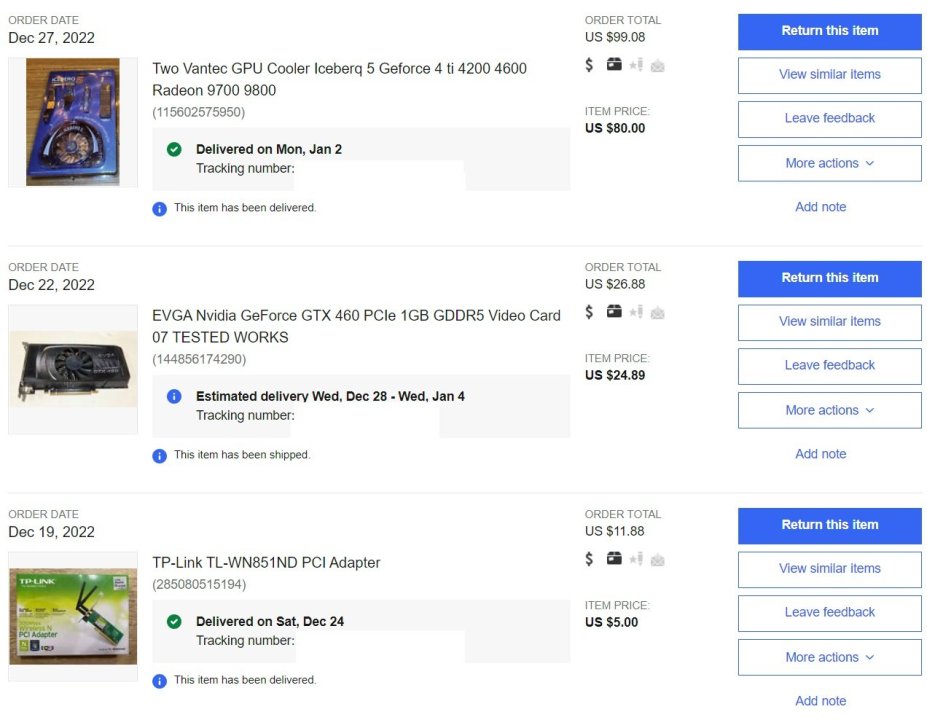Click the green checkmark beside Delivered on Sat, Dec 24
The height and width of the screenshot is (720, 927).
174,621
